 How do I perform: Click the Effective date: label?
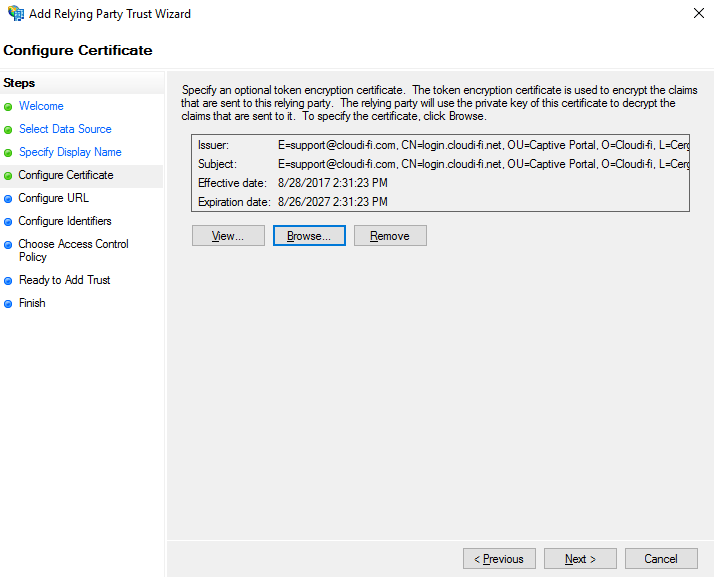click(232, 183)
